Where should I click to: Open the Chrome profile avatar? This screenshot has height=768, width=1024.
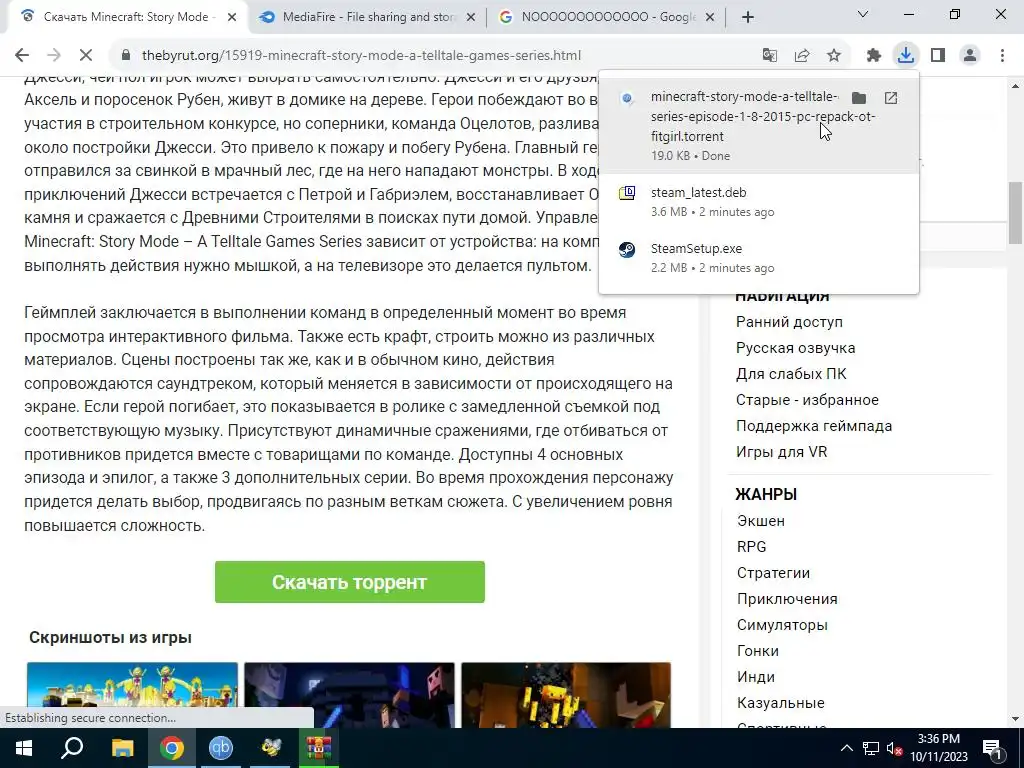970,56
